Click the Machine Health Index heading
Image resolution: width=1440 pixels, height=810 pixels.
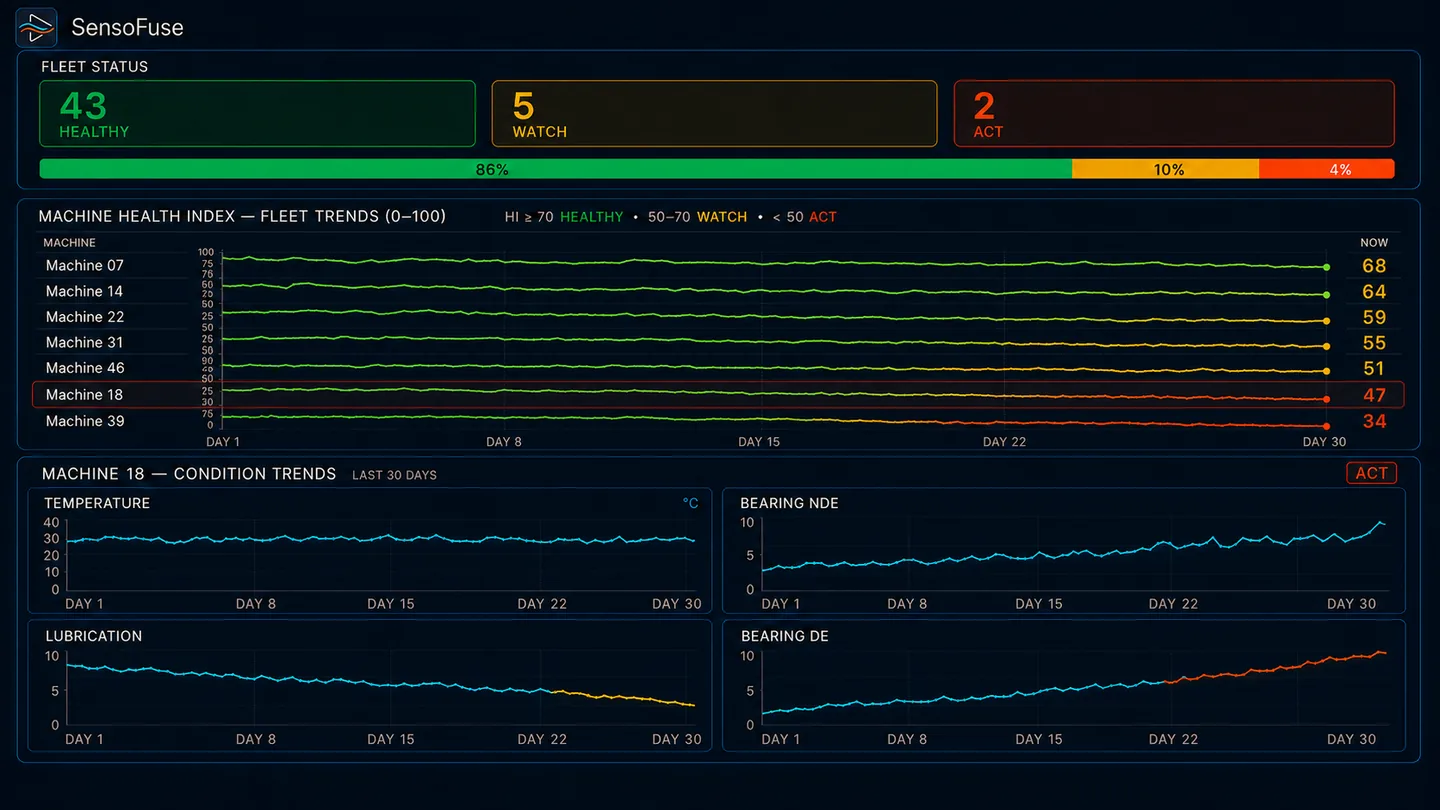(x=242, y=216)
